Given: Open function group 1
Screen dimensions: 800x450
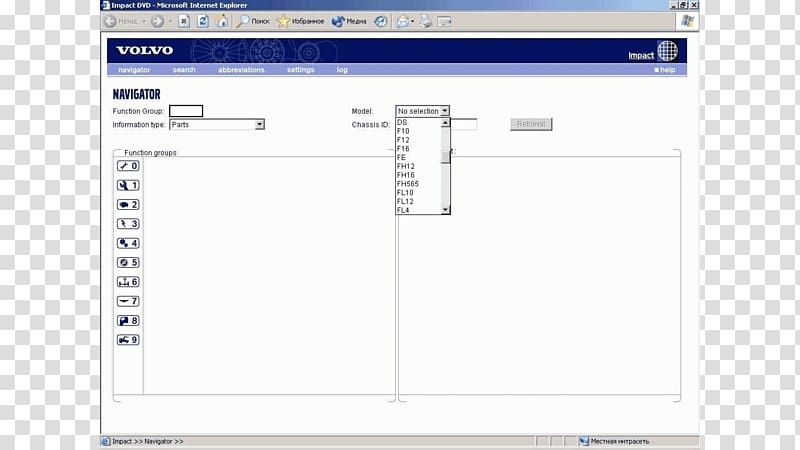Looking at the screenshot, I should coord(128,185).
